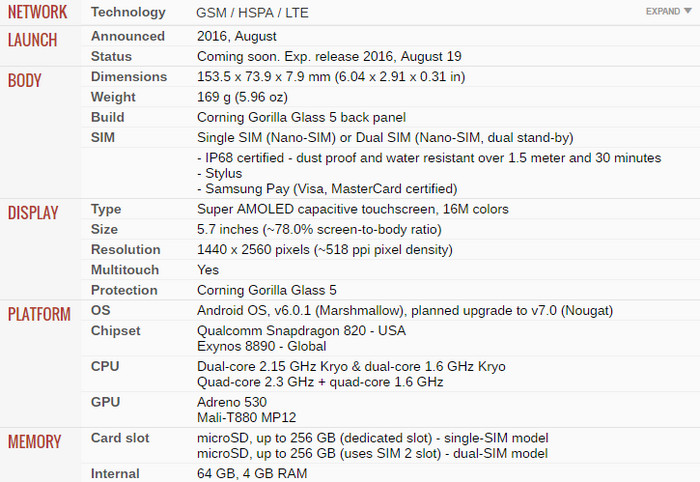Open the Protection glossary link
The width and height of the screenshot is (700, 482).
tap(124, 290)
